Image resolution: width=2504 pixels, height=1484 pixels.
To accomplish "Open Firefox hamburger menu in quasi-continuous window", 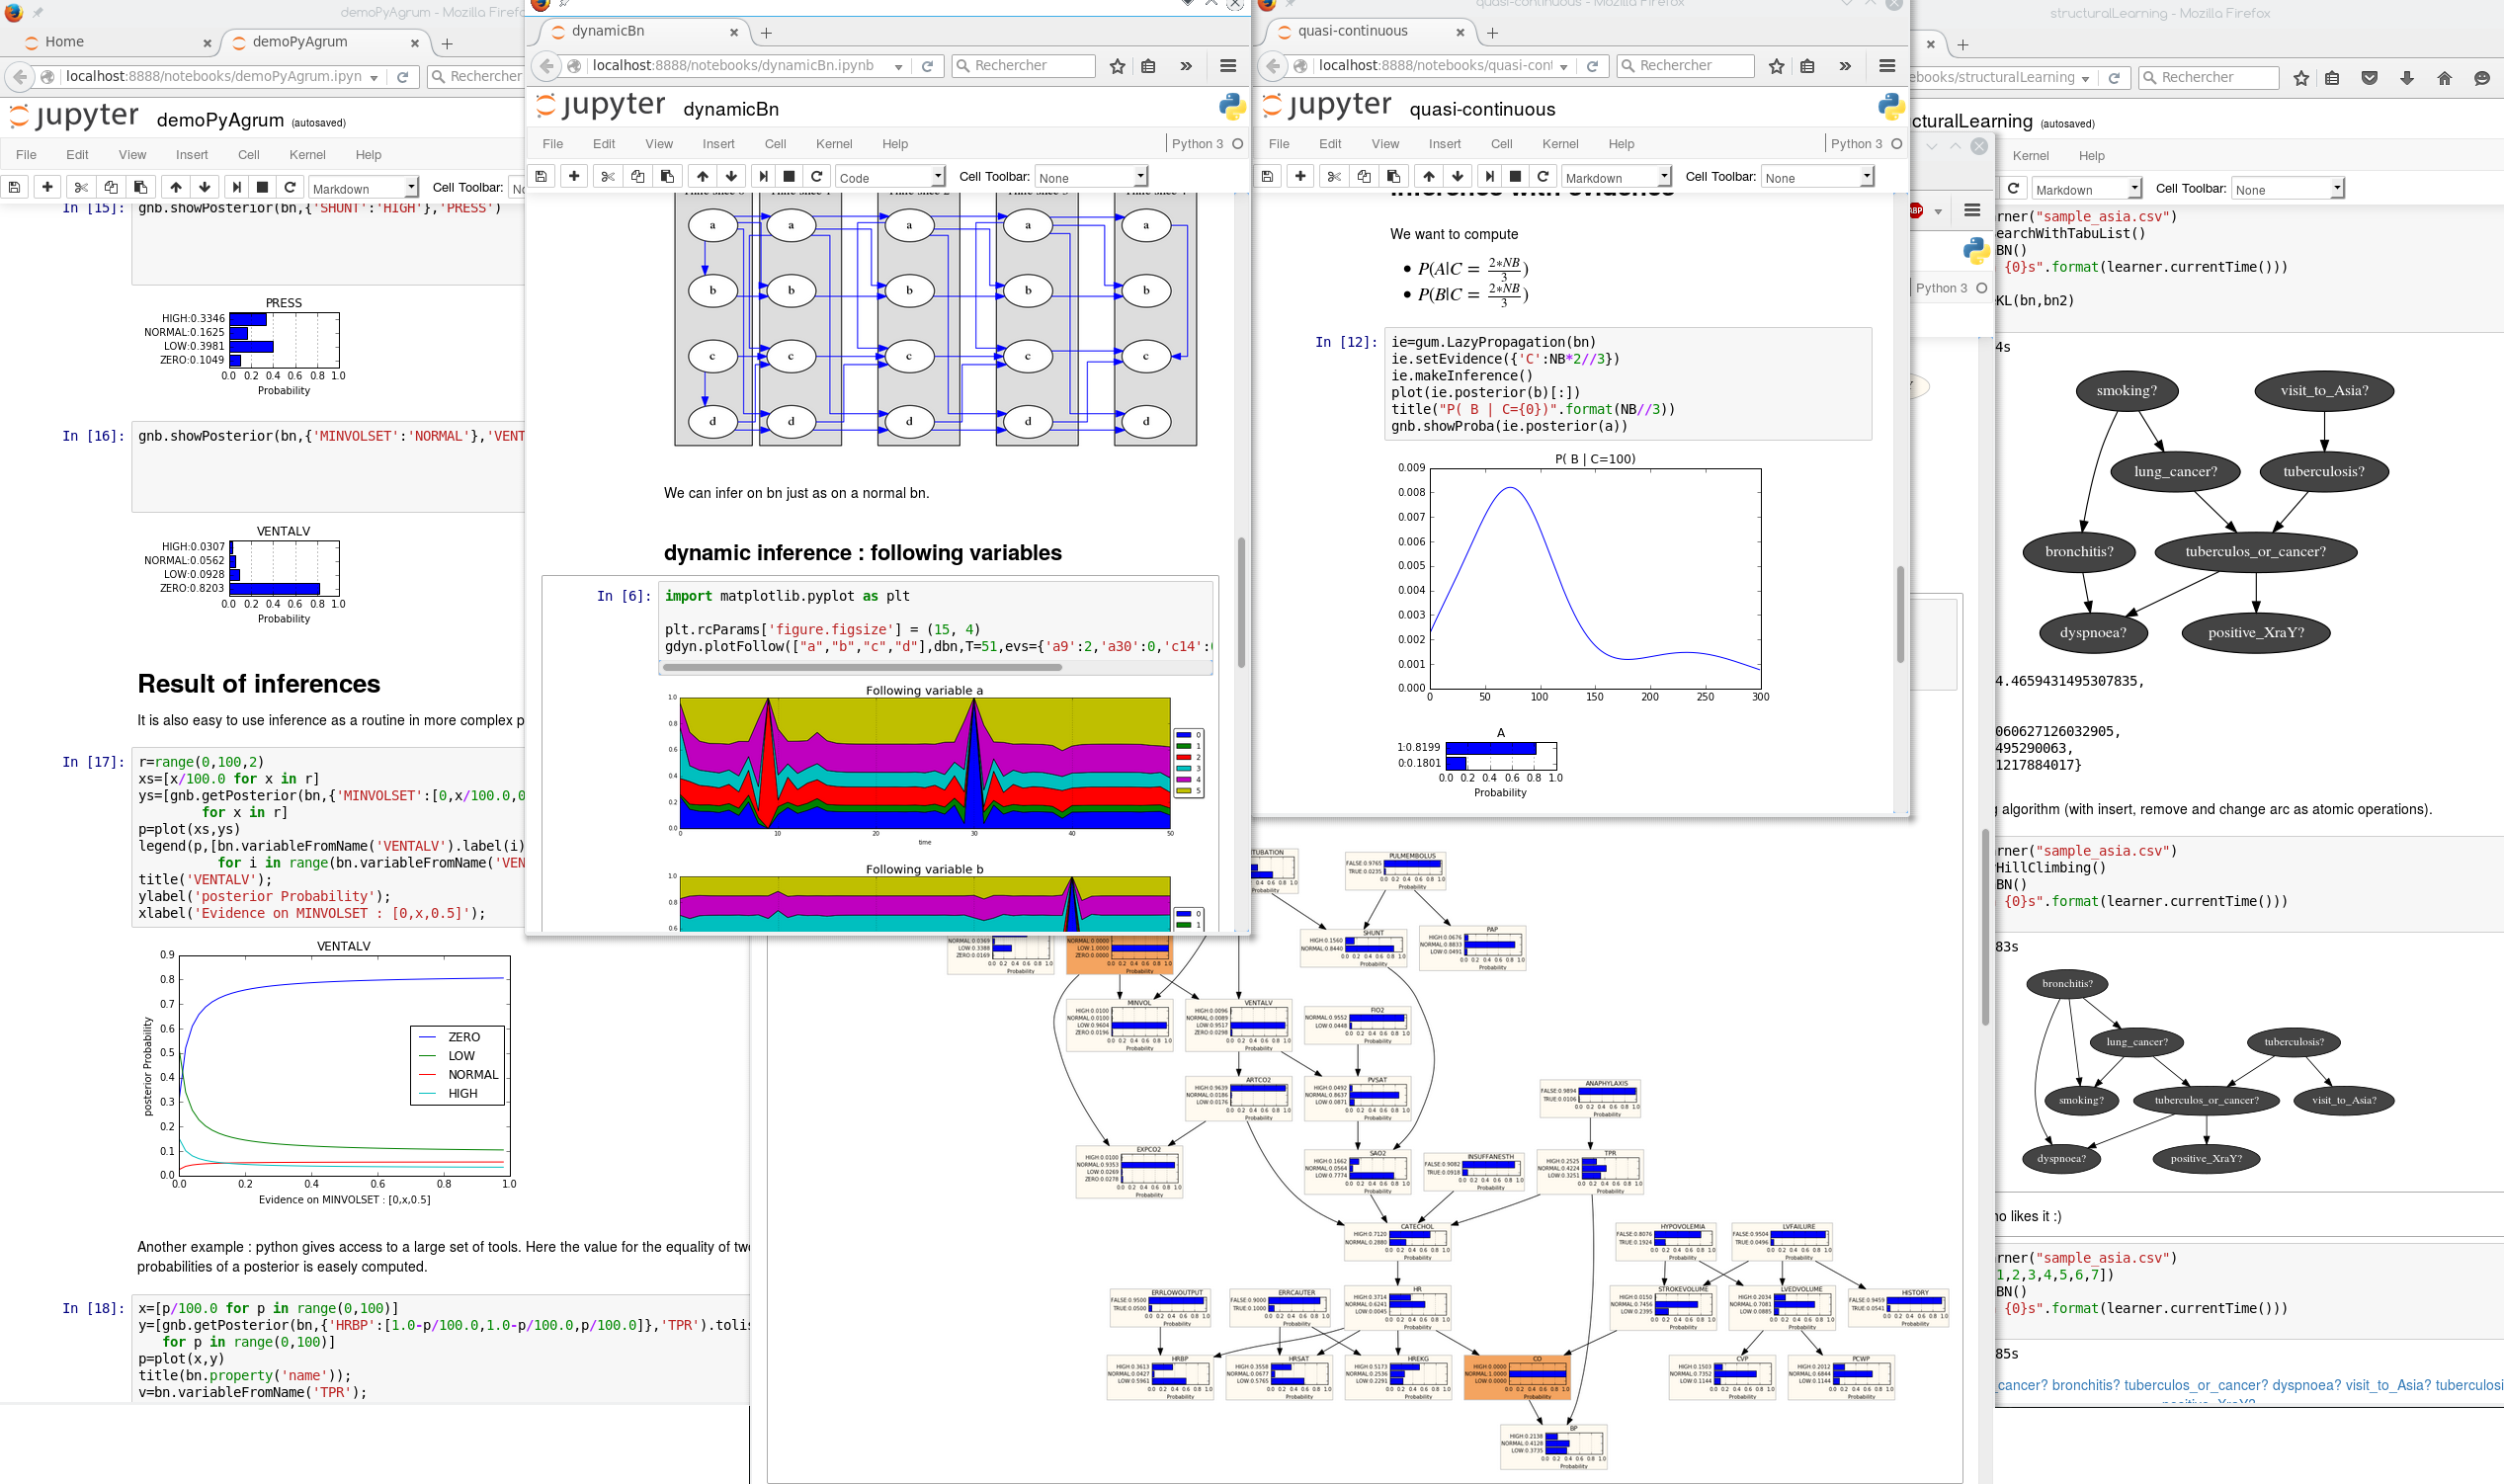I will [1887, 66].
